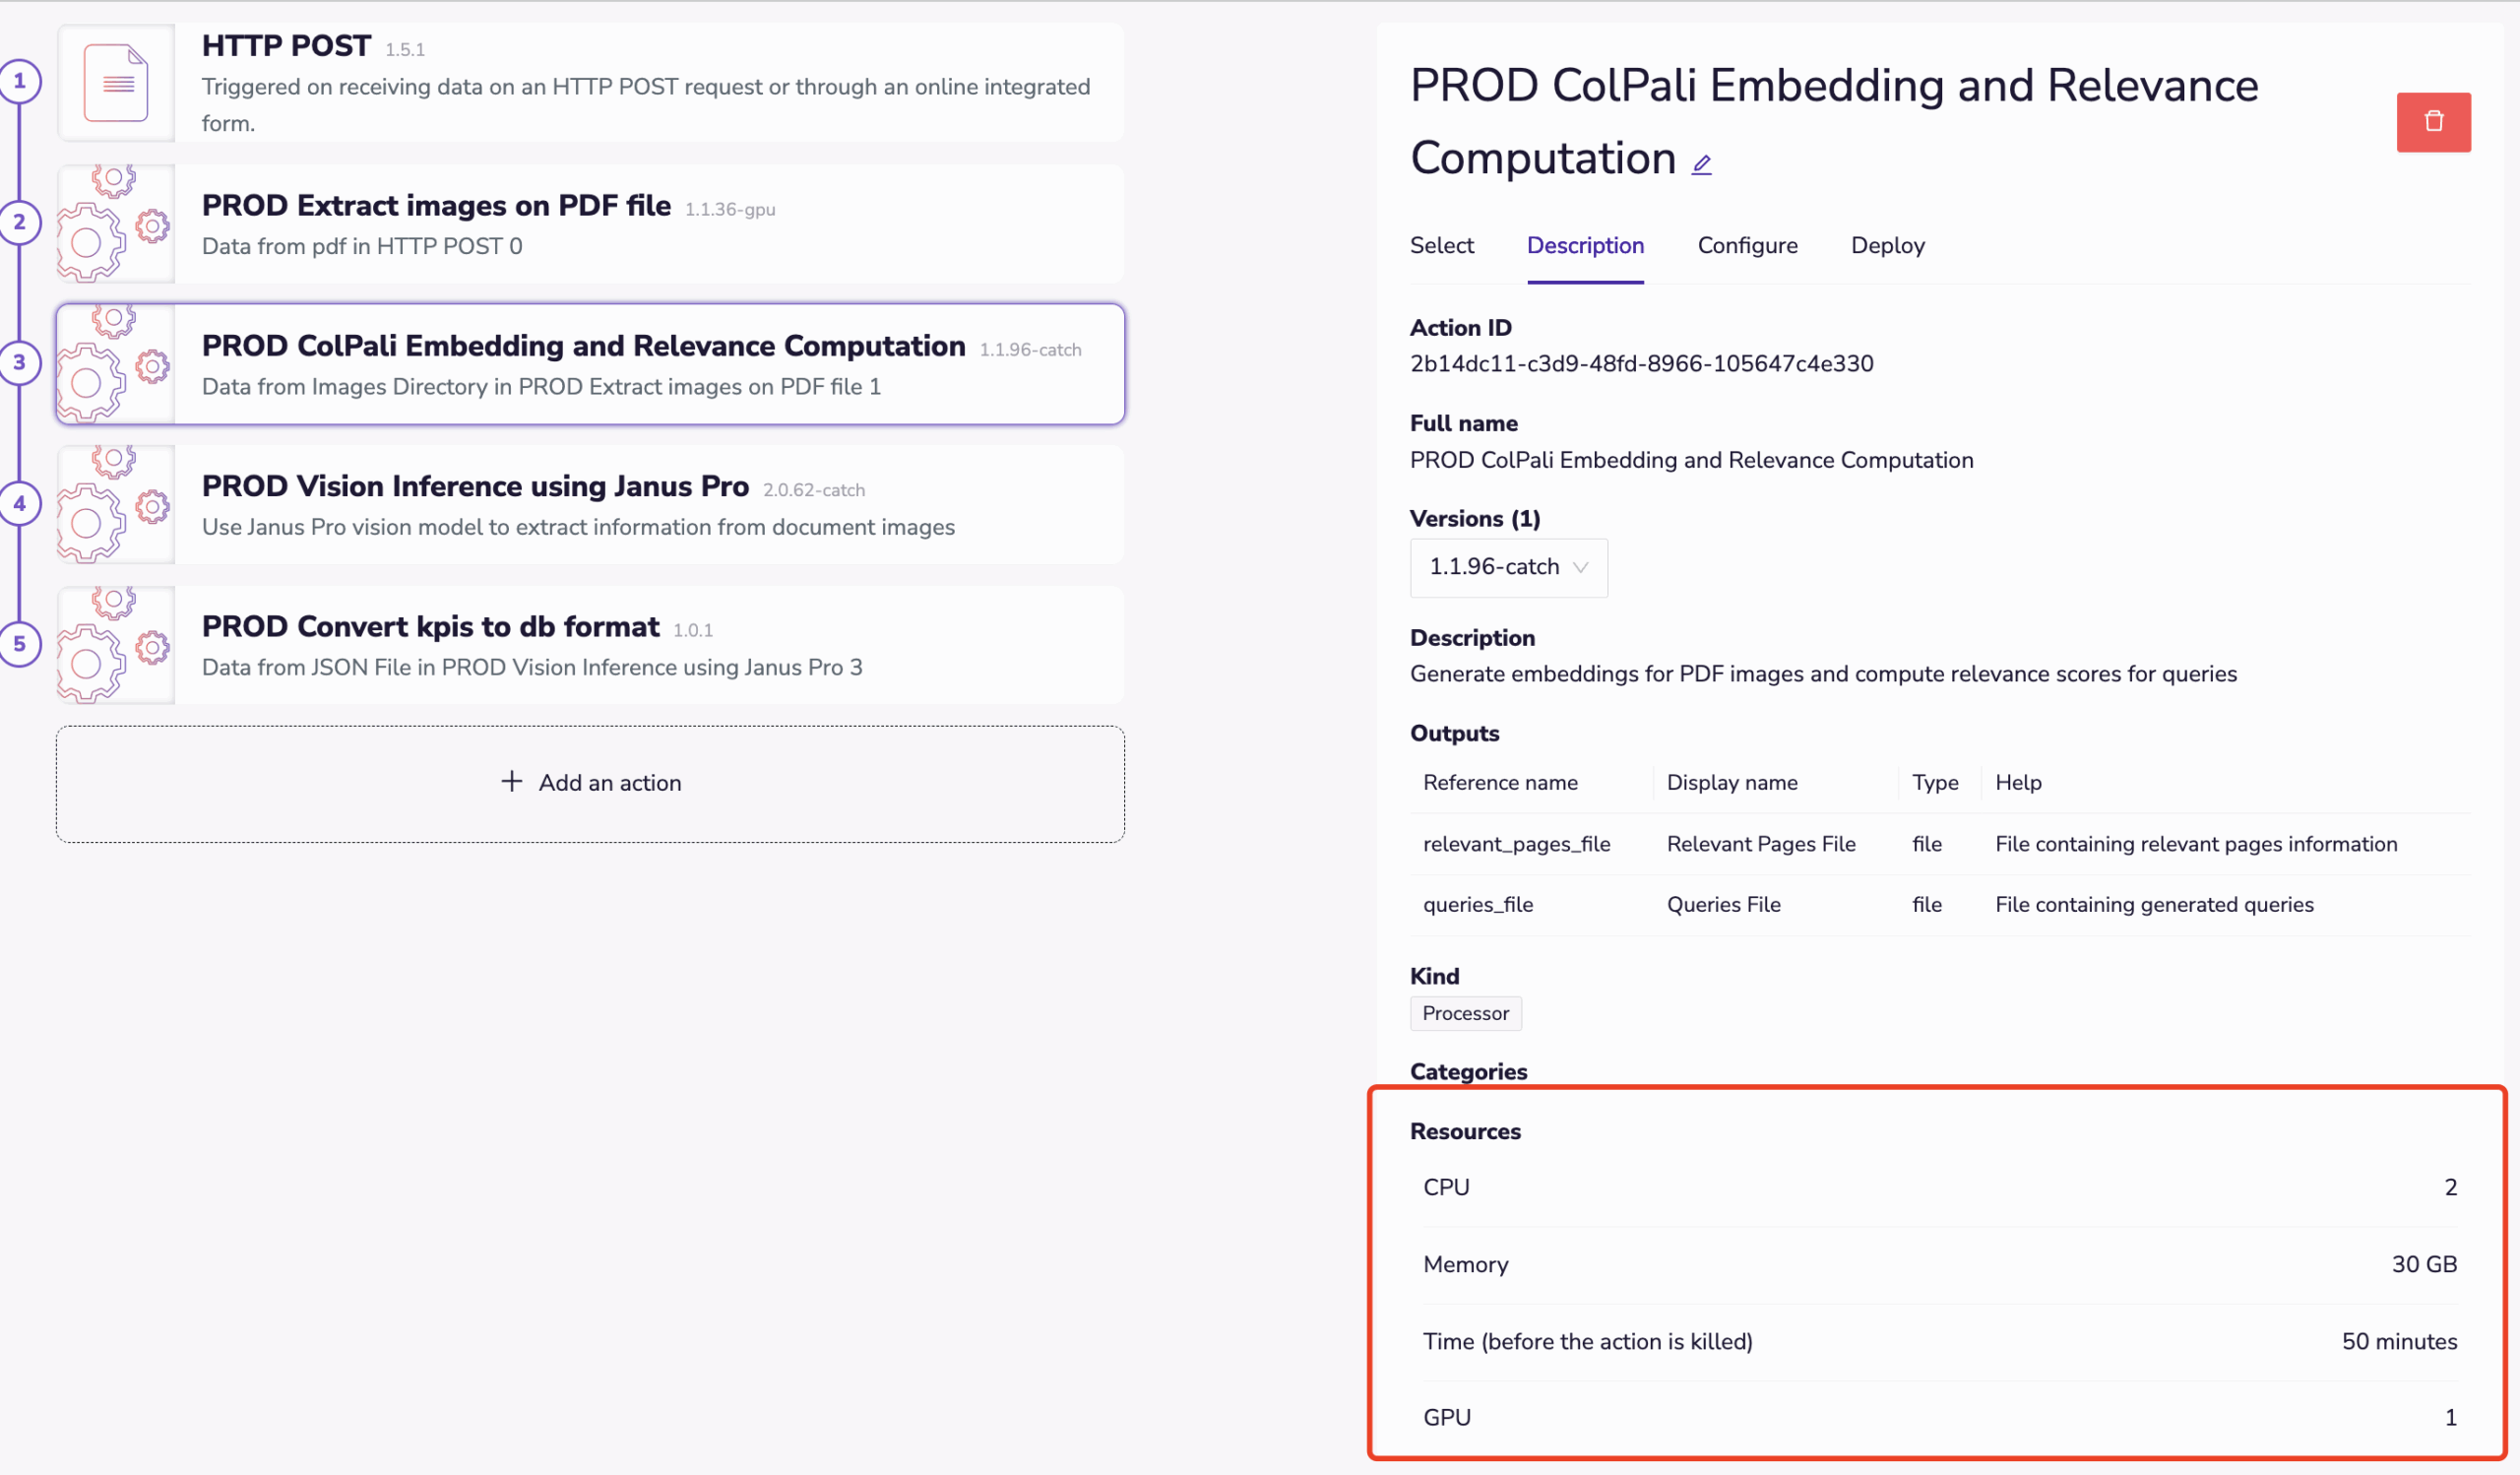2520x1475 pixels.
Task: Click the red delete trash icon
Action: click(2432, 122)
